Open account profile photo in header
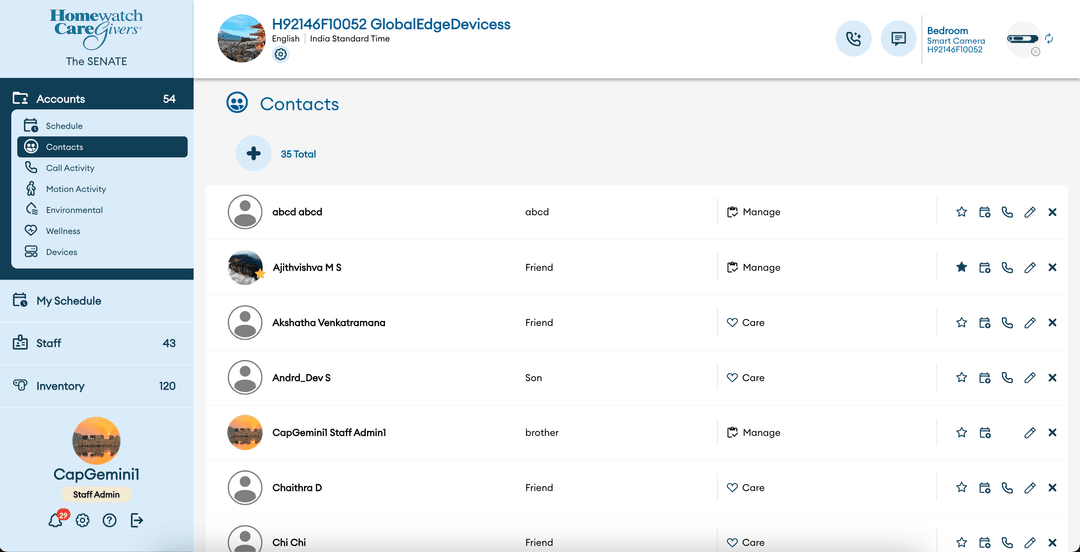The width and height of the screenshot is (1080, 552). 242,39
